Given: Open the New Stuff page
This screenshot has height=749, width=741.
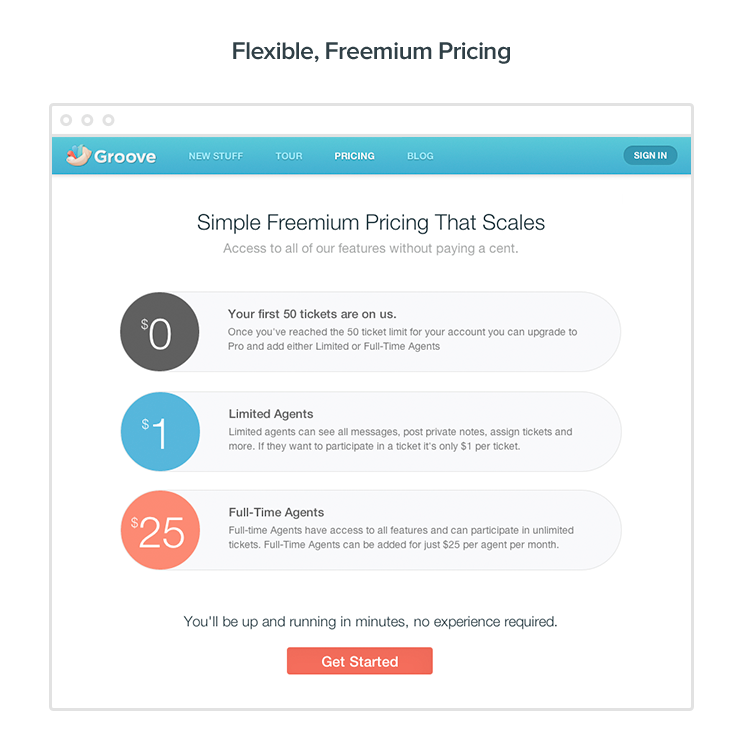Looking at the screenshot, I should (215, 156).
